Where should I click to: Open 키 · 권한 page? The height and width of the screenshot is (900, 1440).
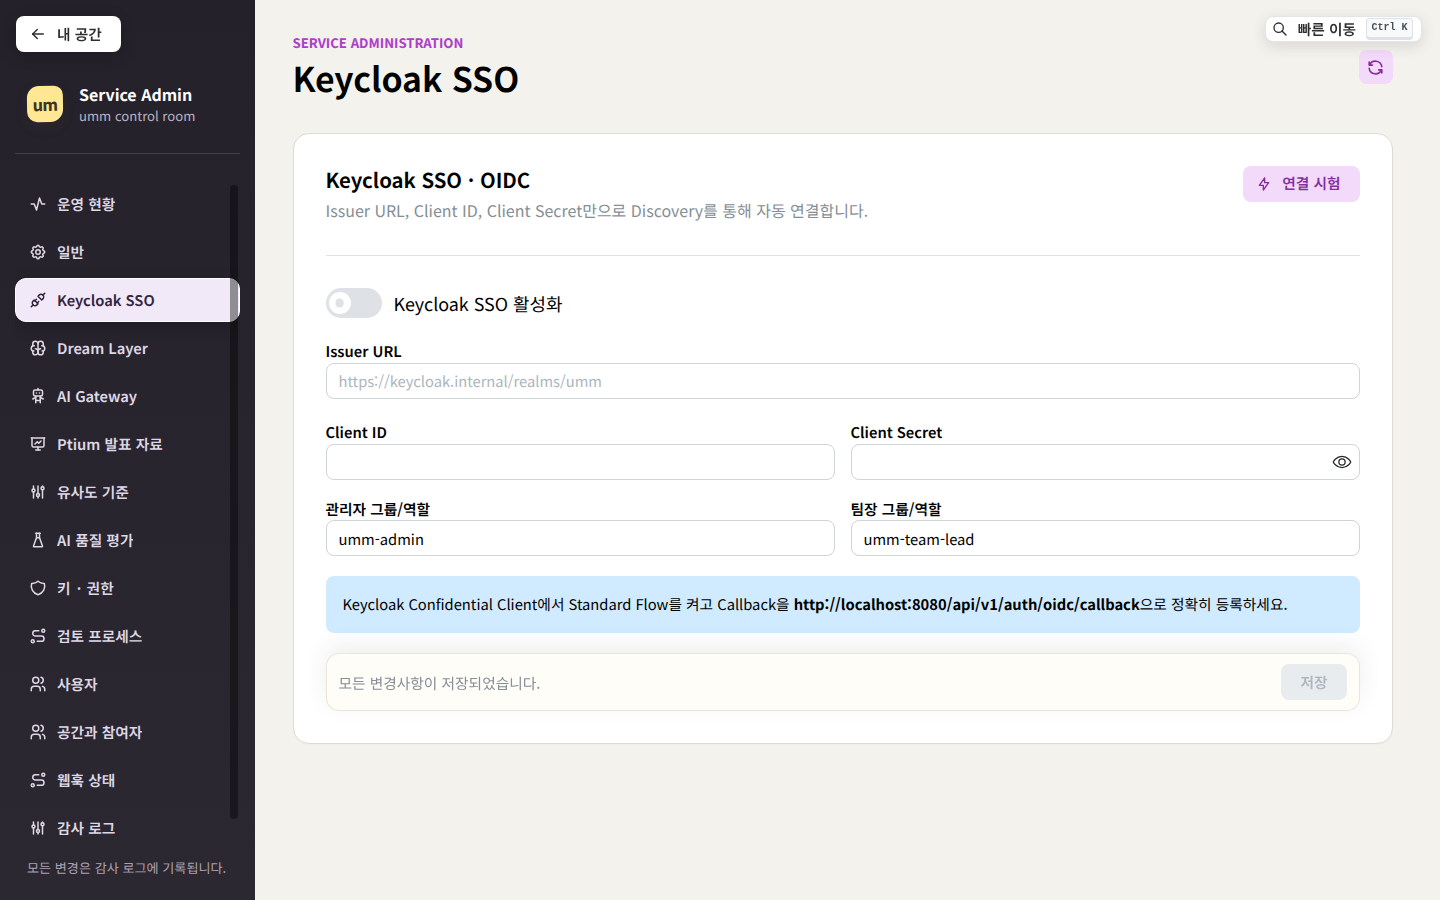(127, 588)
